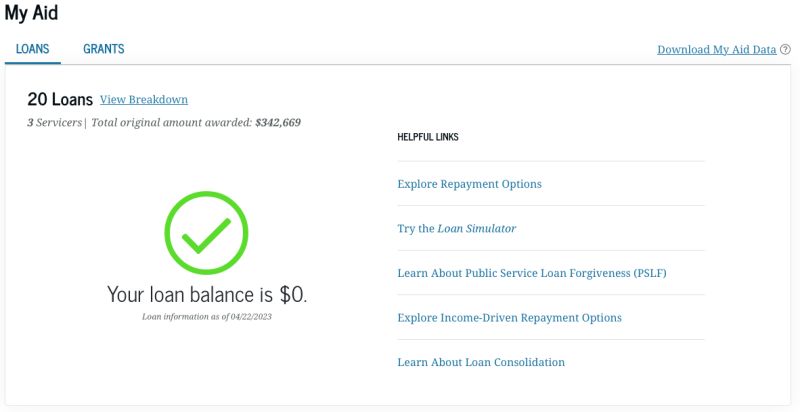Screen dimensions: 800x412
Task: Open the View Breakdown link
Action: 144,100
